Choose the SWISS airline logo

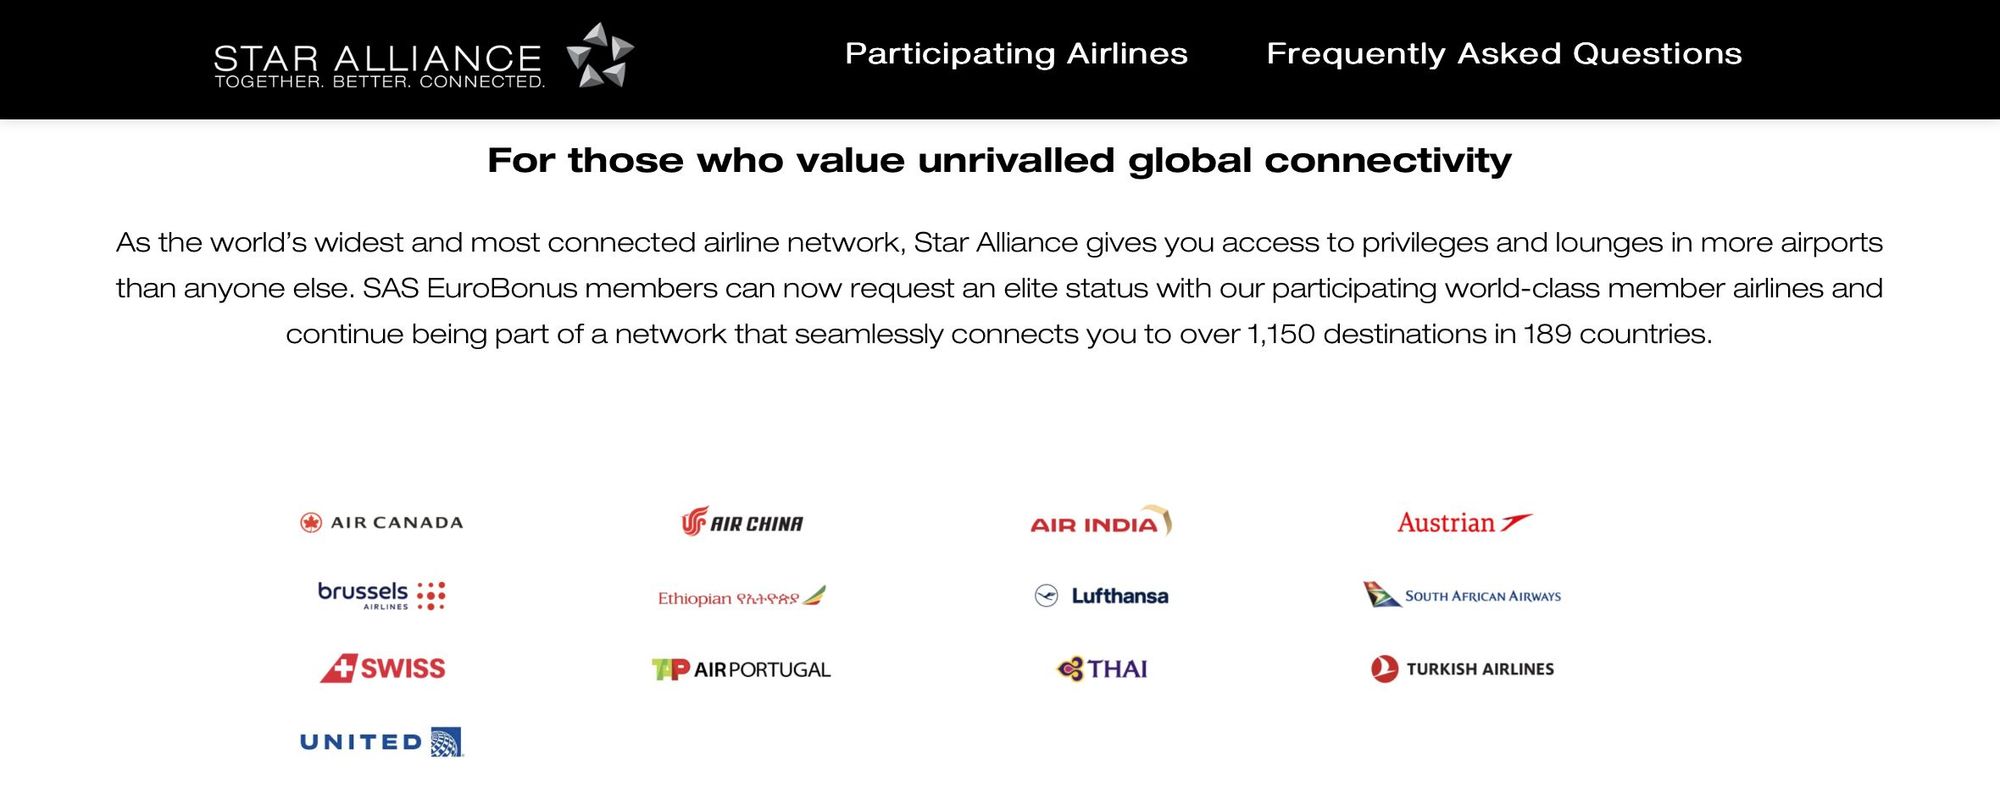click(382, 668)
